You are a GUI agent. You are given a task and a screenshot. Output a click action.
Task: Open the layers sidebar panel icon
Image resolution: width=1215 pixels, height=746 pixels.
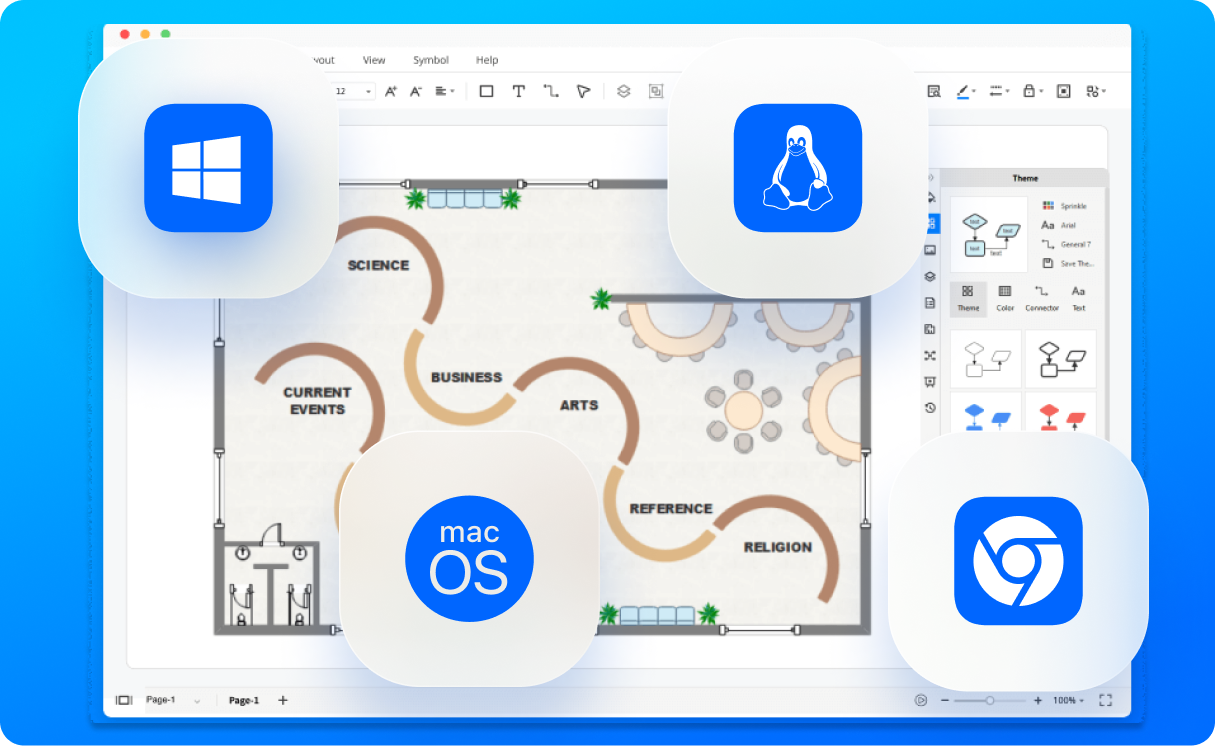pos(930,276)
